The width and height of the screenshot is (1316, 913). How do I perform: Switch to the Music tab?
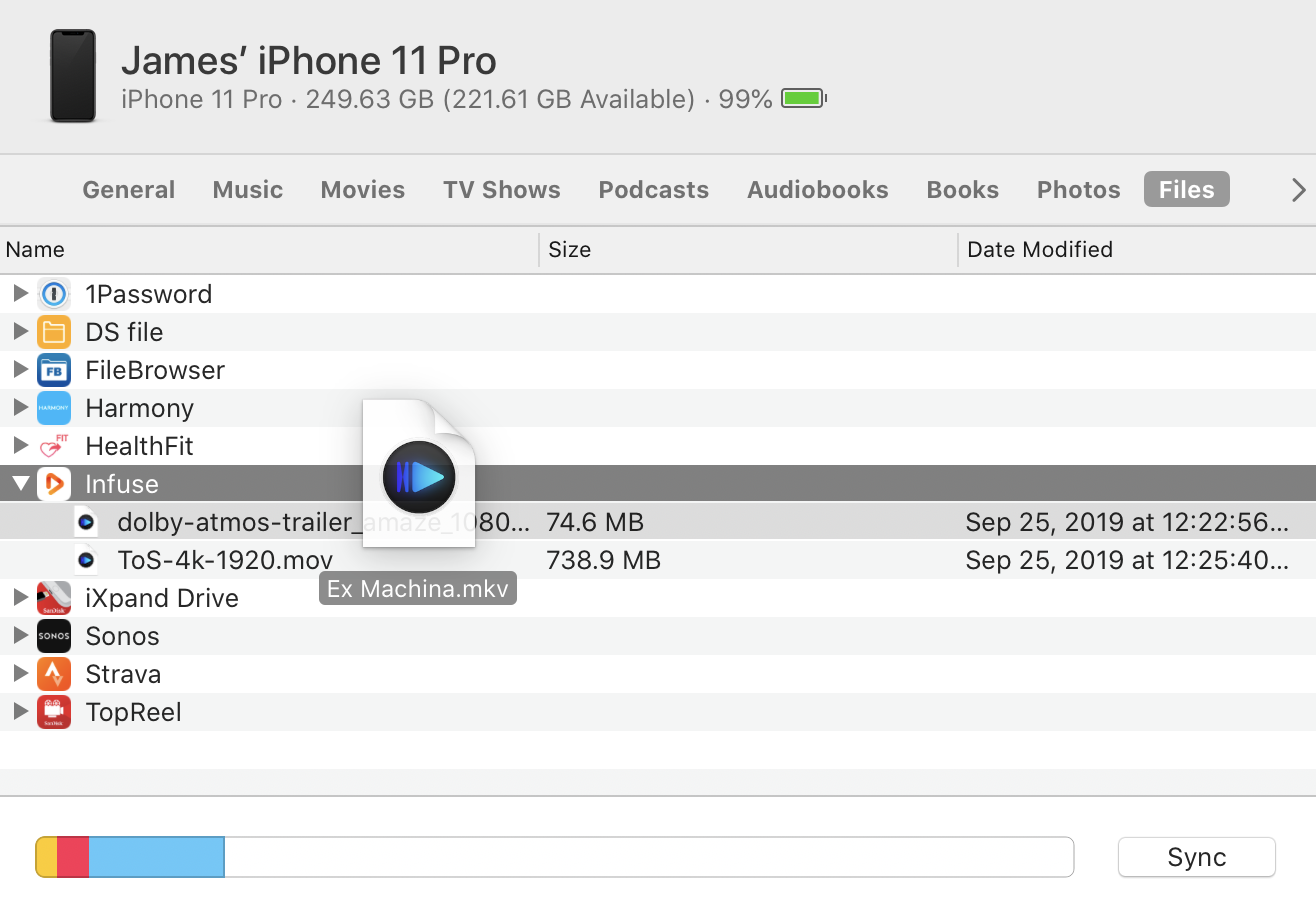pos(248,189)
